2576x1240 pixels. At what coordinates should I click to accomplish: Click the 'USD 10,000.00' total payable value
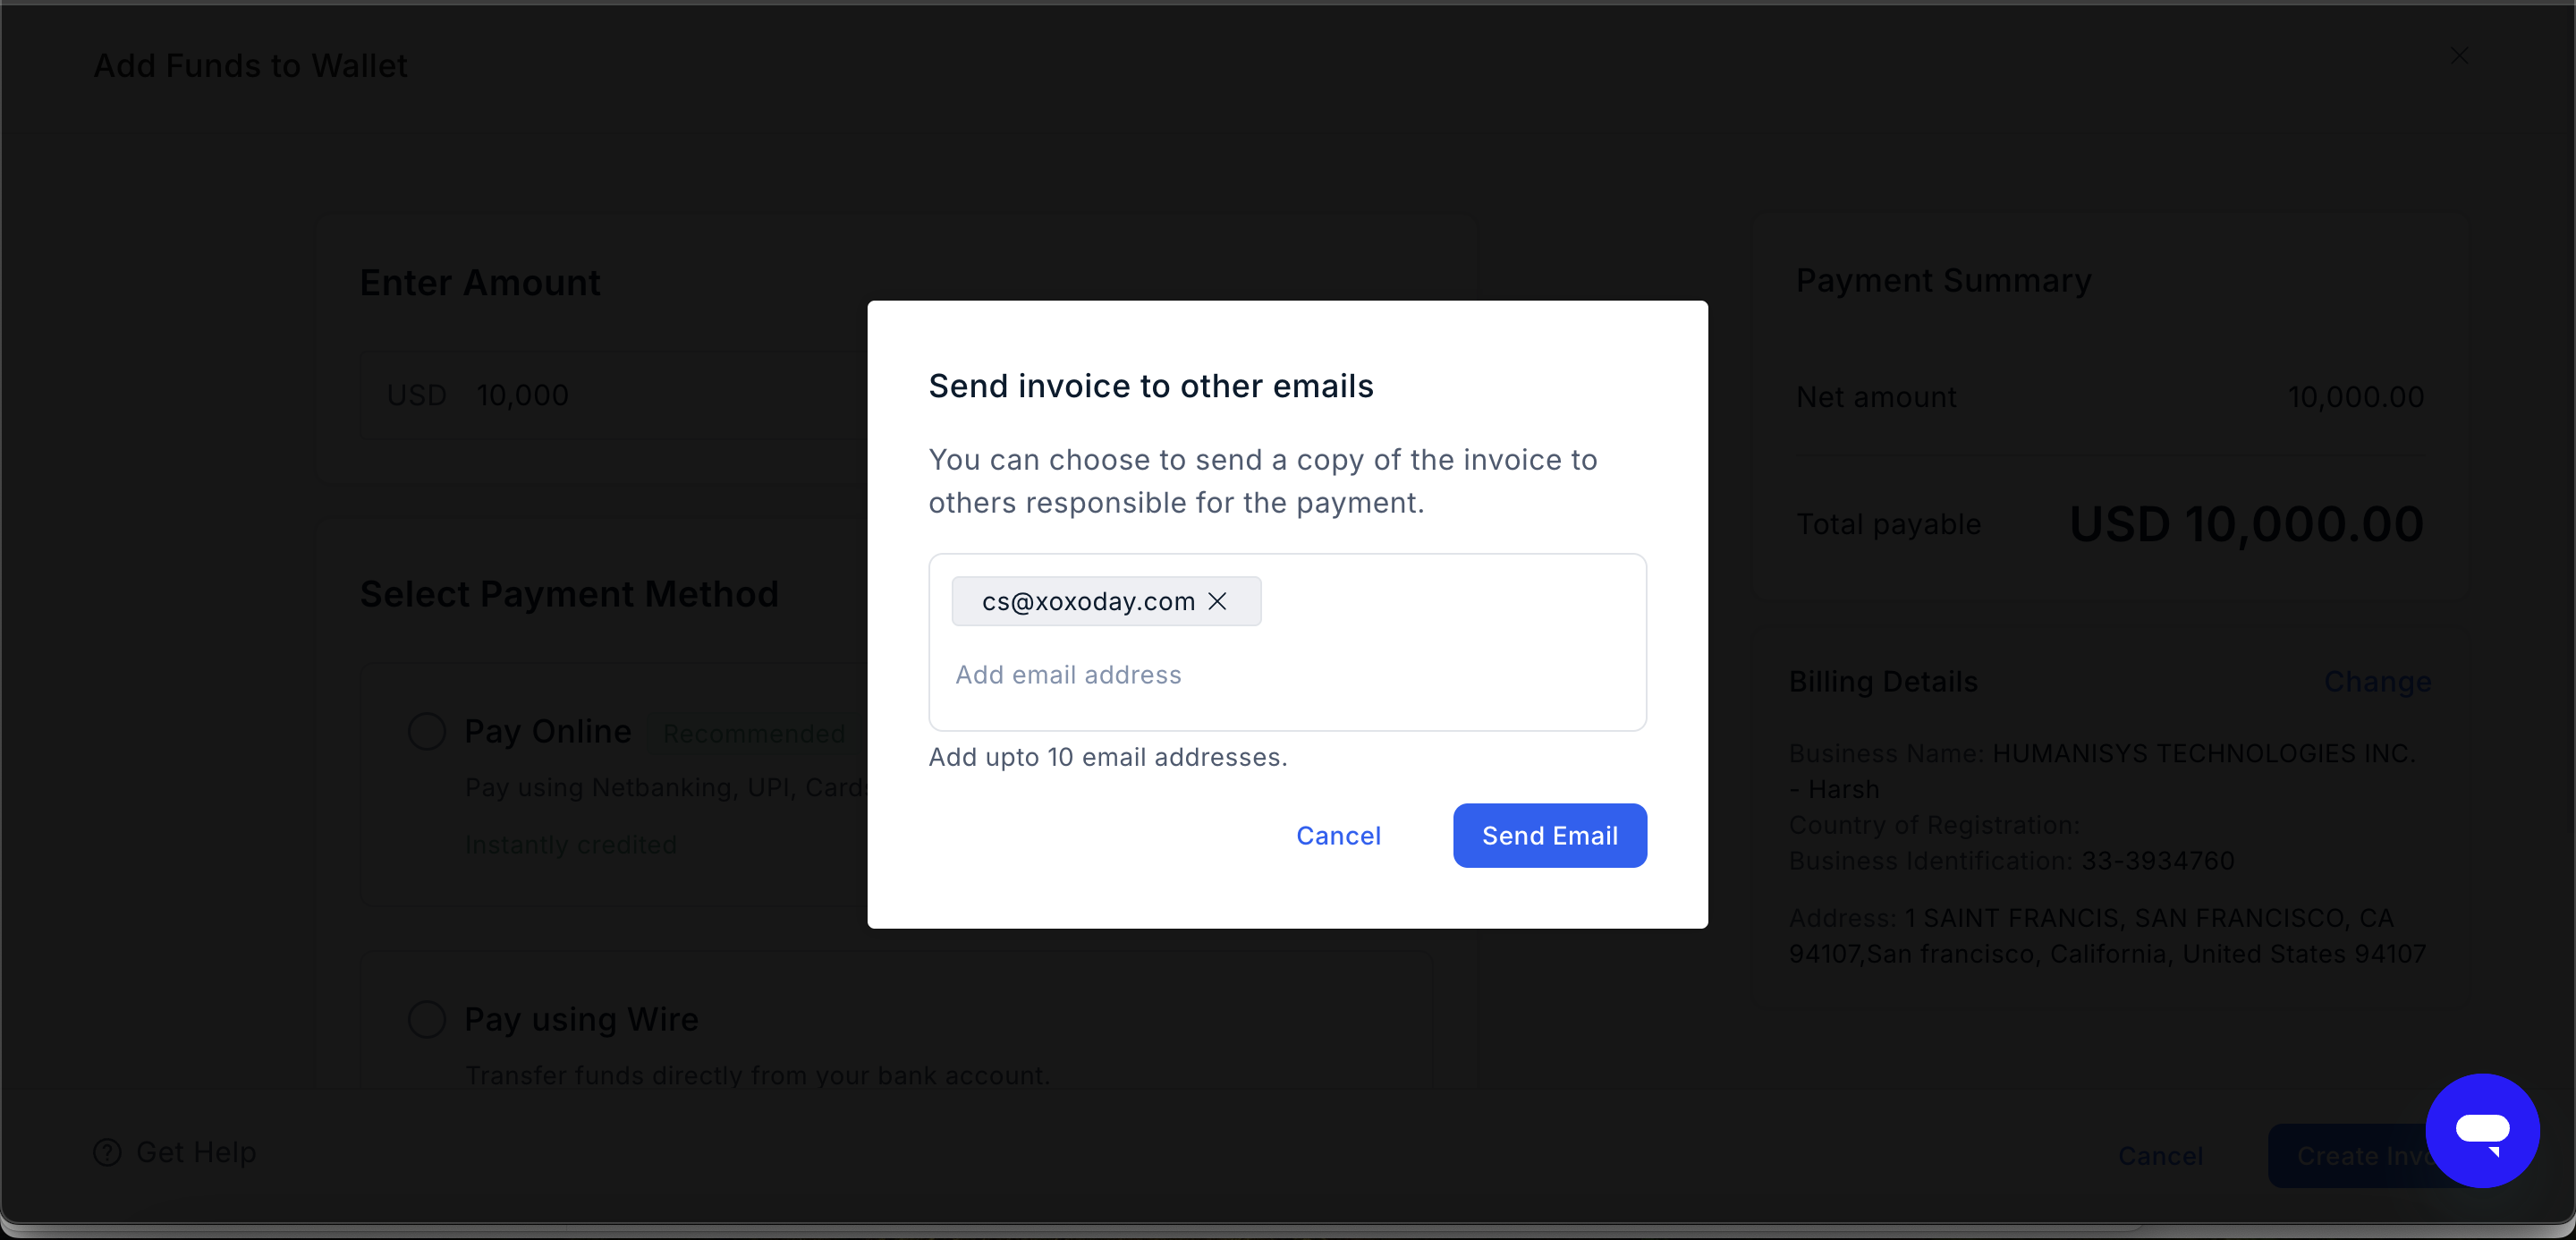click(x=2246, y=524)
